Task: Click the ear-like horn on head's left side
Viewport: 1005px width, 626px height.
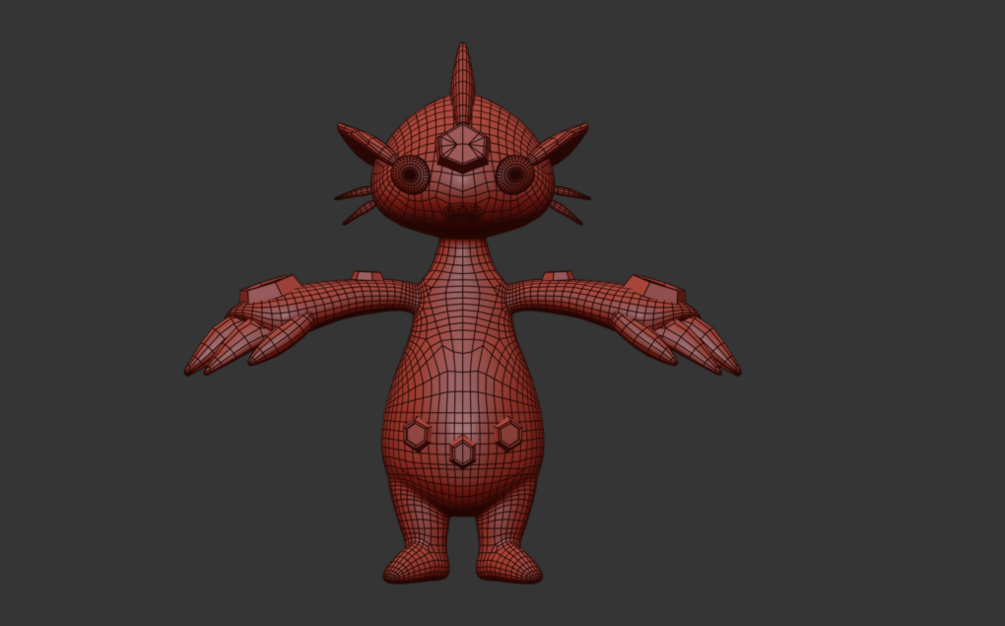Action: [x=365, y=144]
